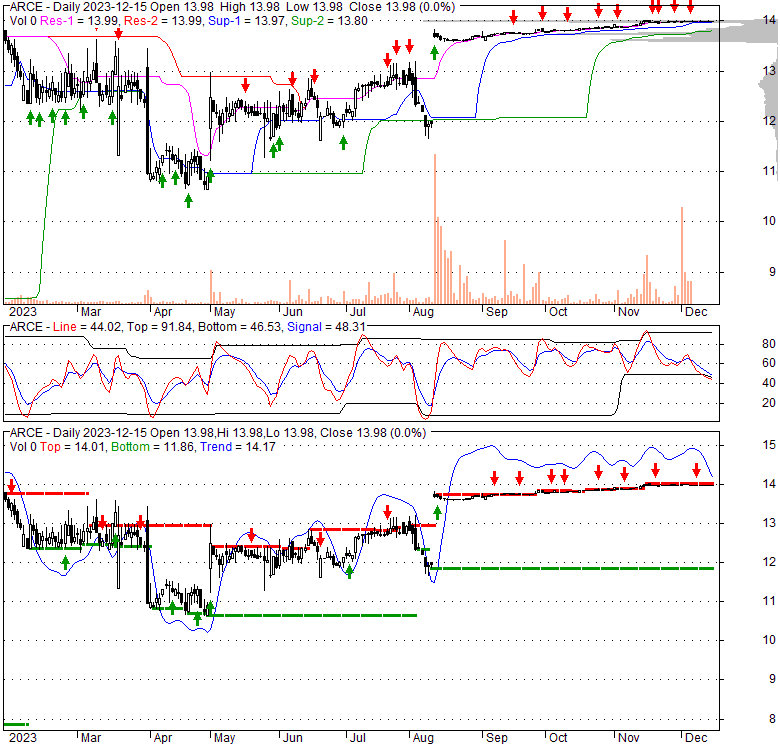780x745 pixels.
Task: Click the Dec label on the top chart axis
Action: coord(696,312)
